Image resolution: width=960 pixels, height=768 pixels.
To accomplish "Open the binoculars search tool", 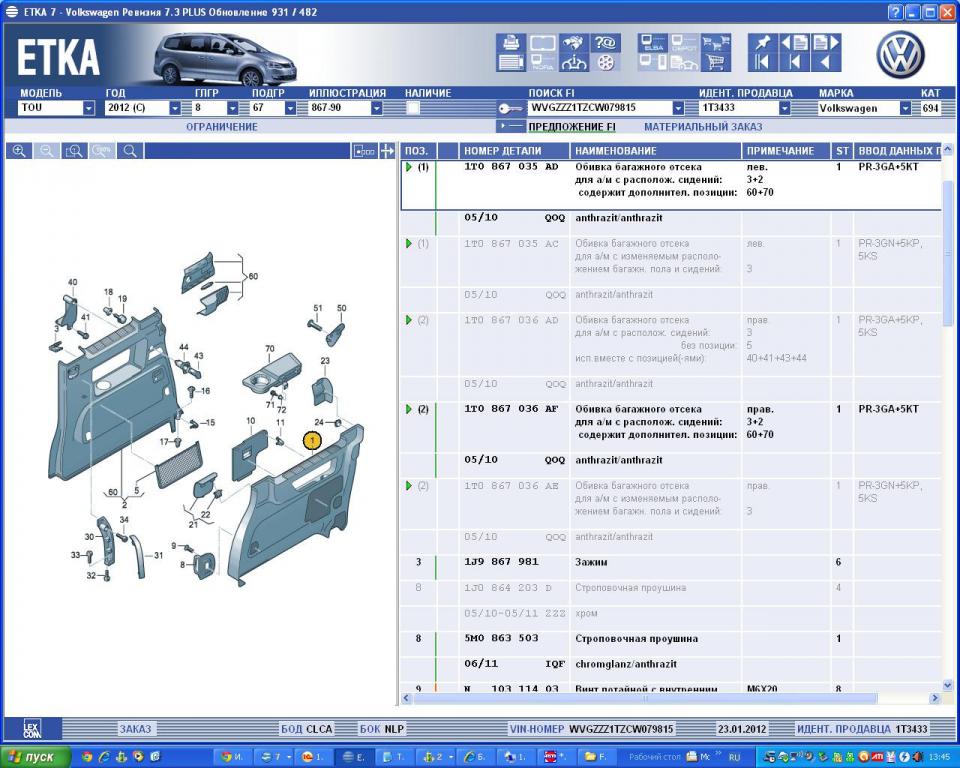I will 574,43.
